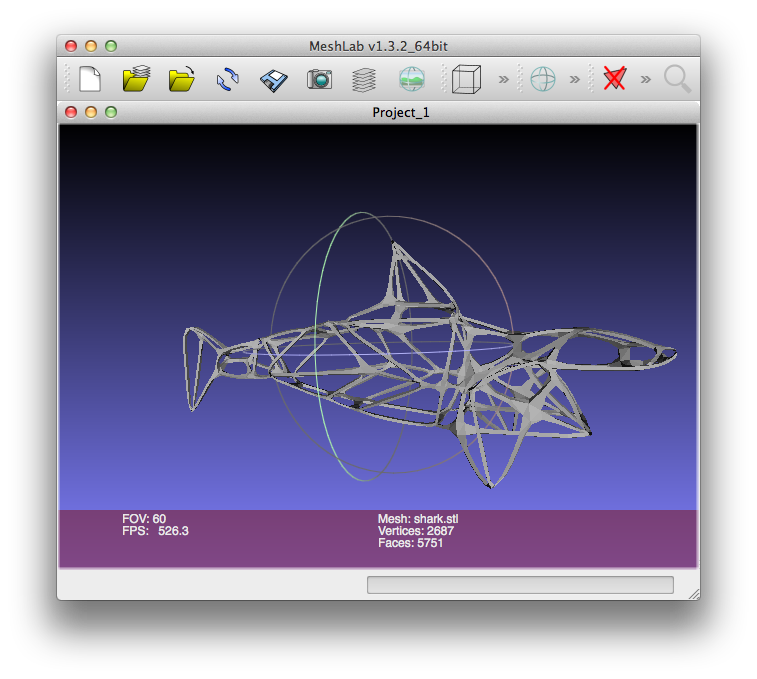Click the FPS: 526.3 readout

tap(155, 531)
